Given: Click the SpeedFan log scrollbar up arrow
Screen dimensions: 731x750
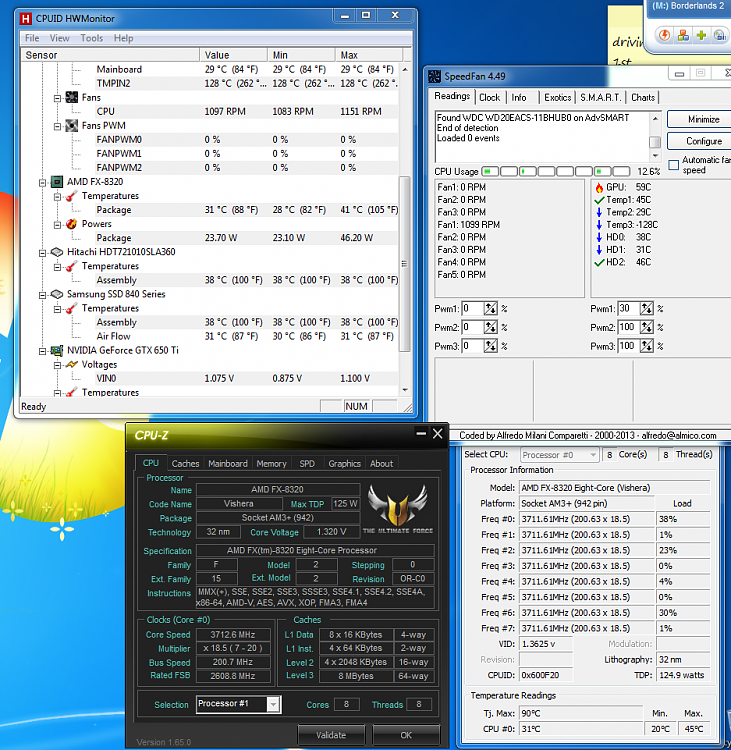Looking at the screenshot, I should pyautogui.click(x=655, y=118).
